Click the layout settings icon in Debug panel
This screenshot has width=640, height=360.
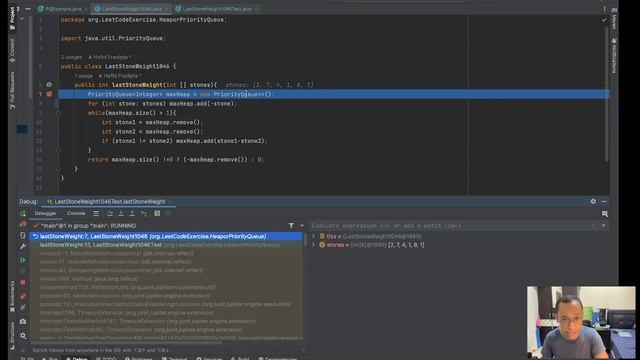click(x=605, y=213)
